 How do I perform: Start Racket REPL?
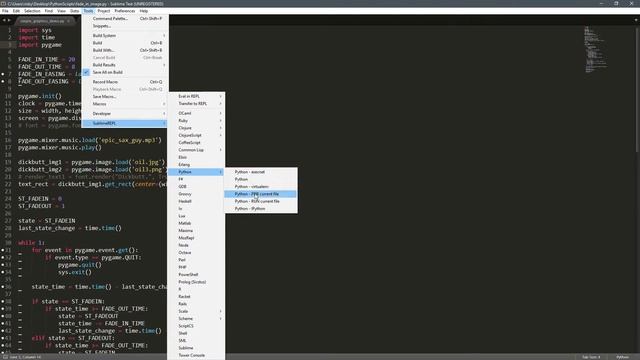click(x=196, y=297)
